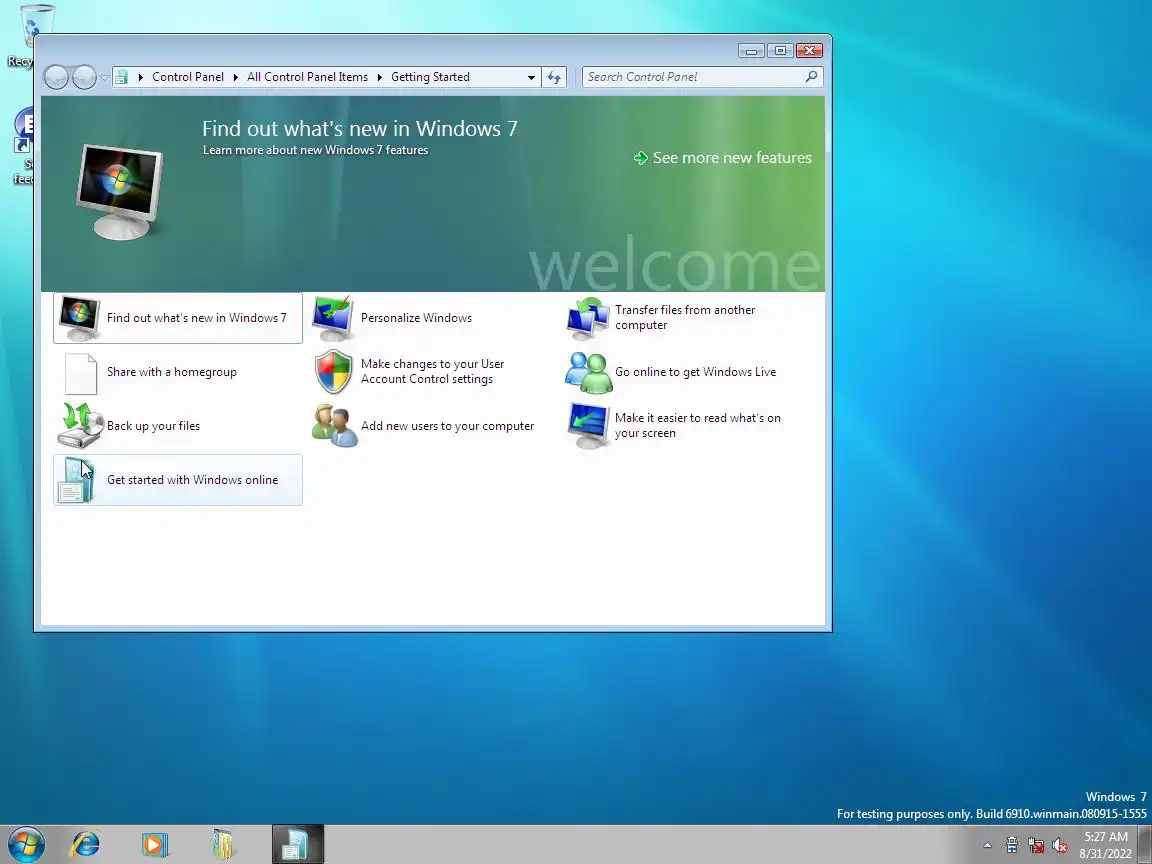Launch Internet Explorer from the taskbar

85,844
